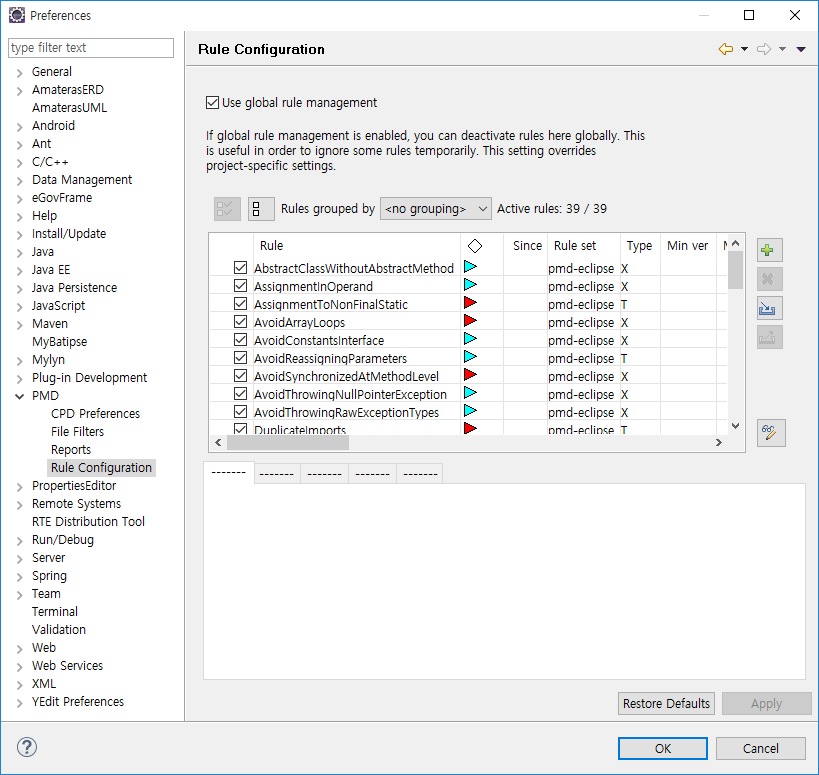The width and height of the screenshot is (819, 775).
Task: Collapse the PMD tree node
Action: [x=20, y=396]
